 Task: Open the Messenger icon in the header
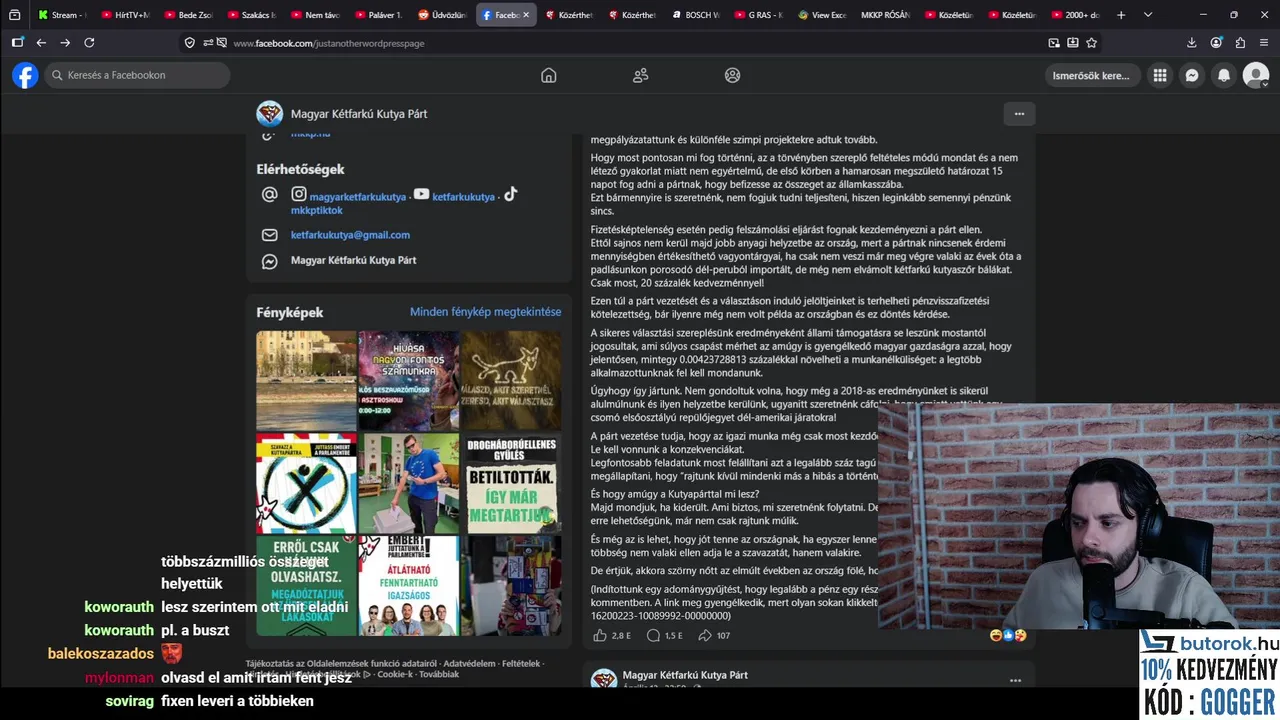(x=1192, y=75)
